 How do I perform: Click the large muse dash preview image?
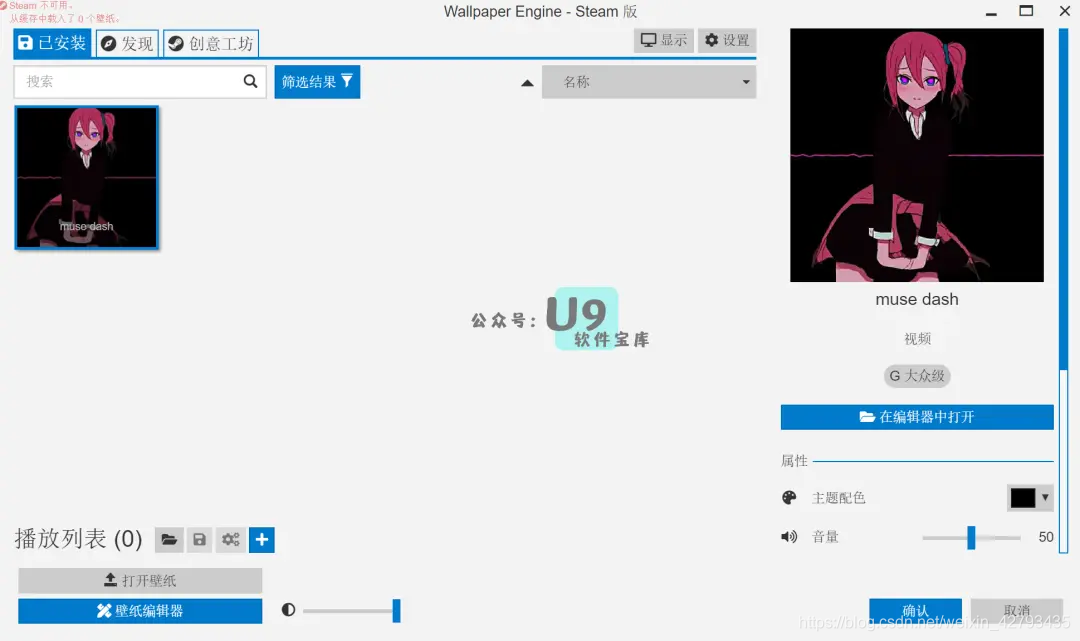click(x=917, y=155)
